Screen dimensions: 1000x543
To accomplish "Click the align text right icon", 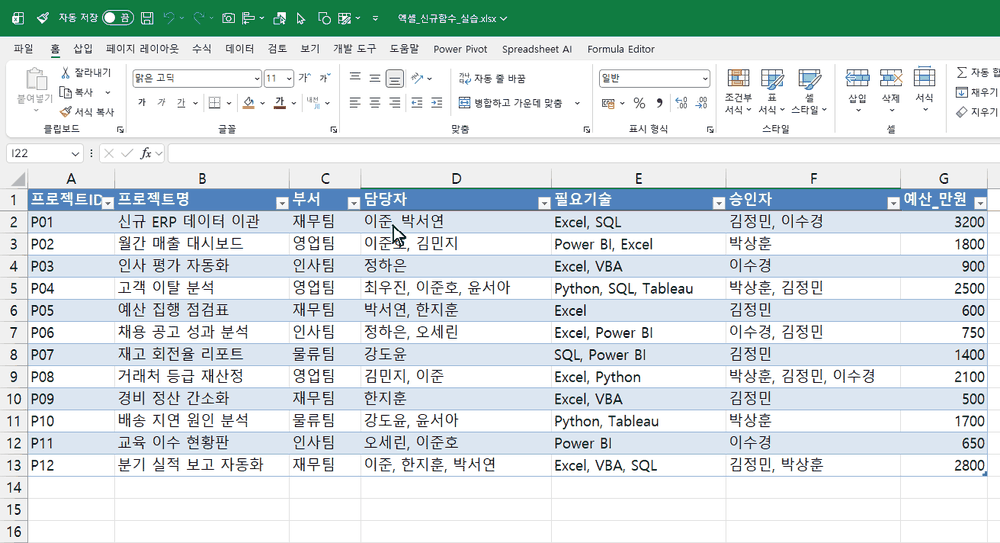I will 395,103.
